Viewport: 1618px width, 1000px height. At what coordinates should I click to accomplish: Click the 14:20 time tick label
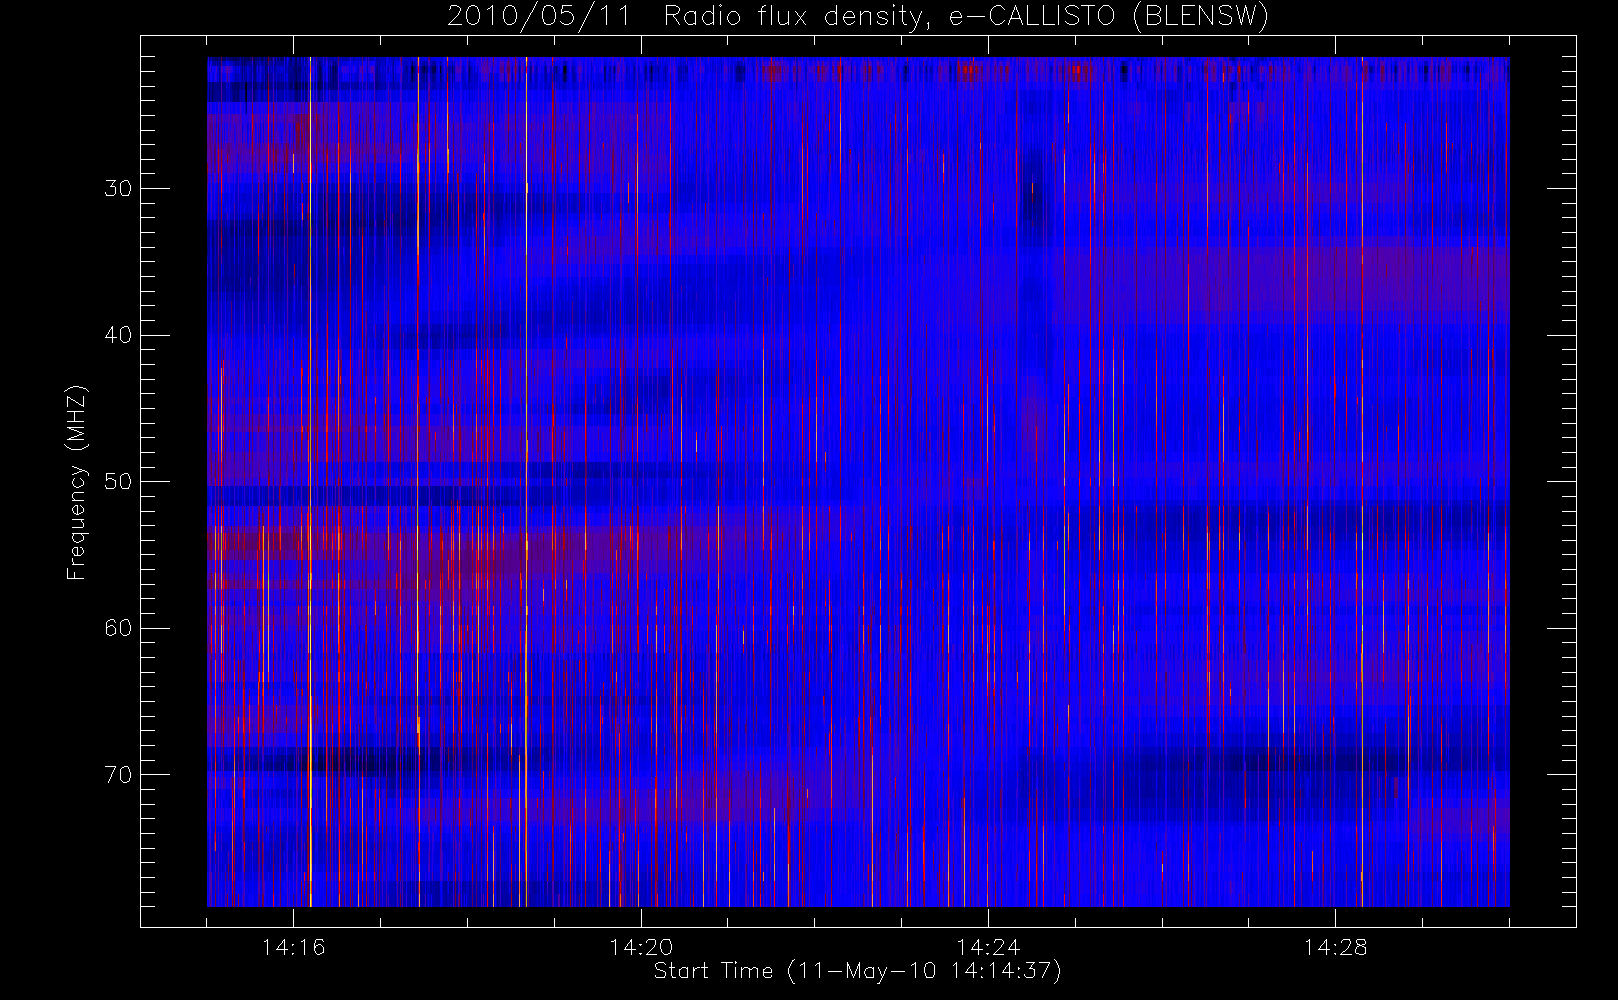click(640, 947)
